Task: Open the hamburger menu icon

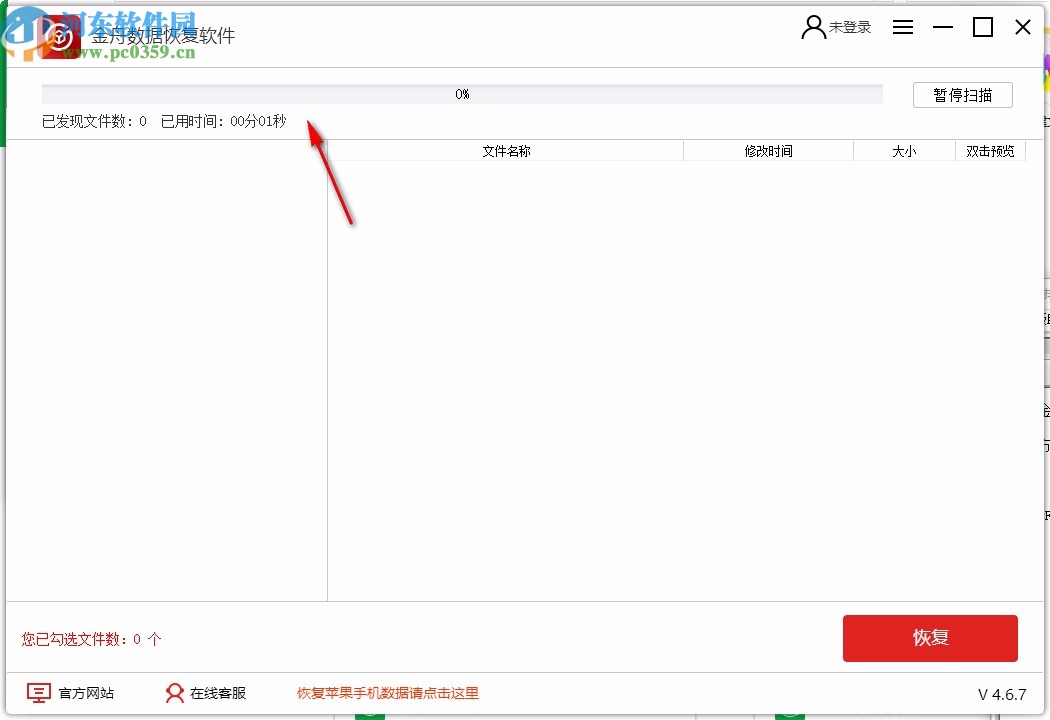Action: click(x=903, y=27)
